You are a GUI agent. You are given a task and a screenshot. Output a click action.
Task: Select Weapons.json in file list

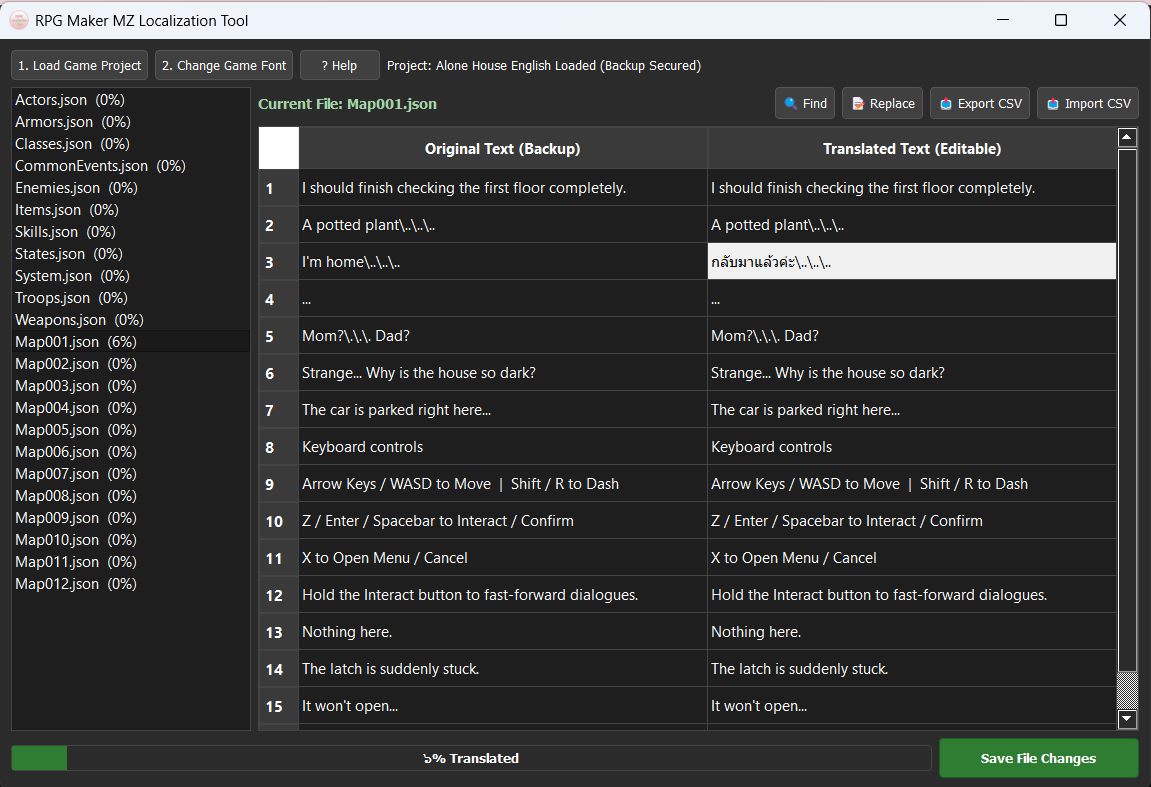coord(131,320)
